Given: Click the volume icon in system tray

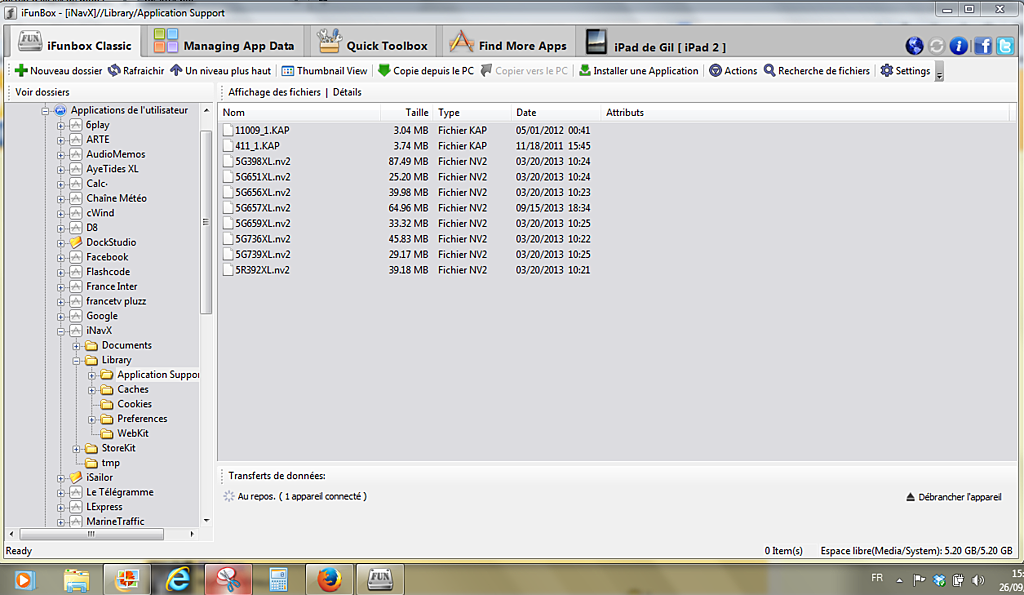Looking at the screenshot, I should (x=978, y=580).
